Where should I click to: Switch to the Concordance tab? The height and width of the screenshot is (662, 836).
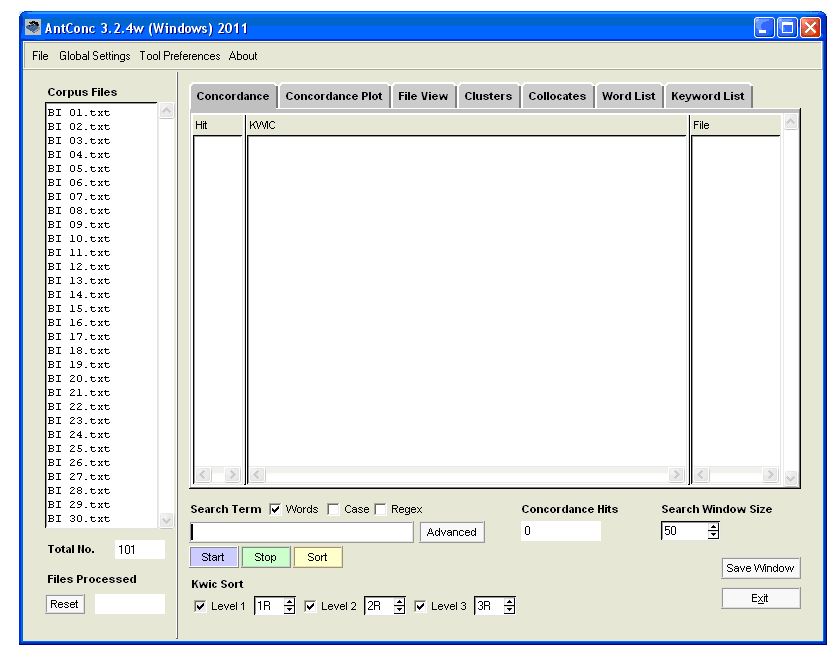tap(233, 96)
